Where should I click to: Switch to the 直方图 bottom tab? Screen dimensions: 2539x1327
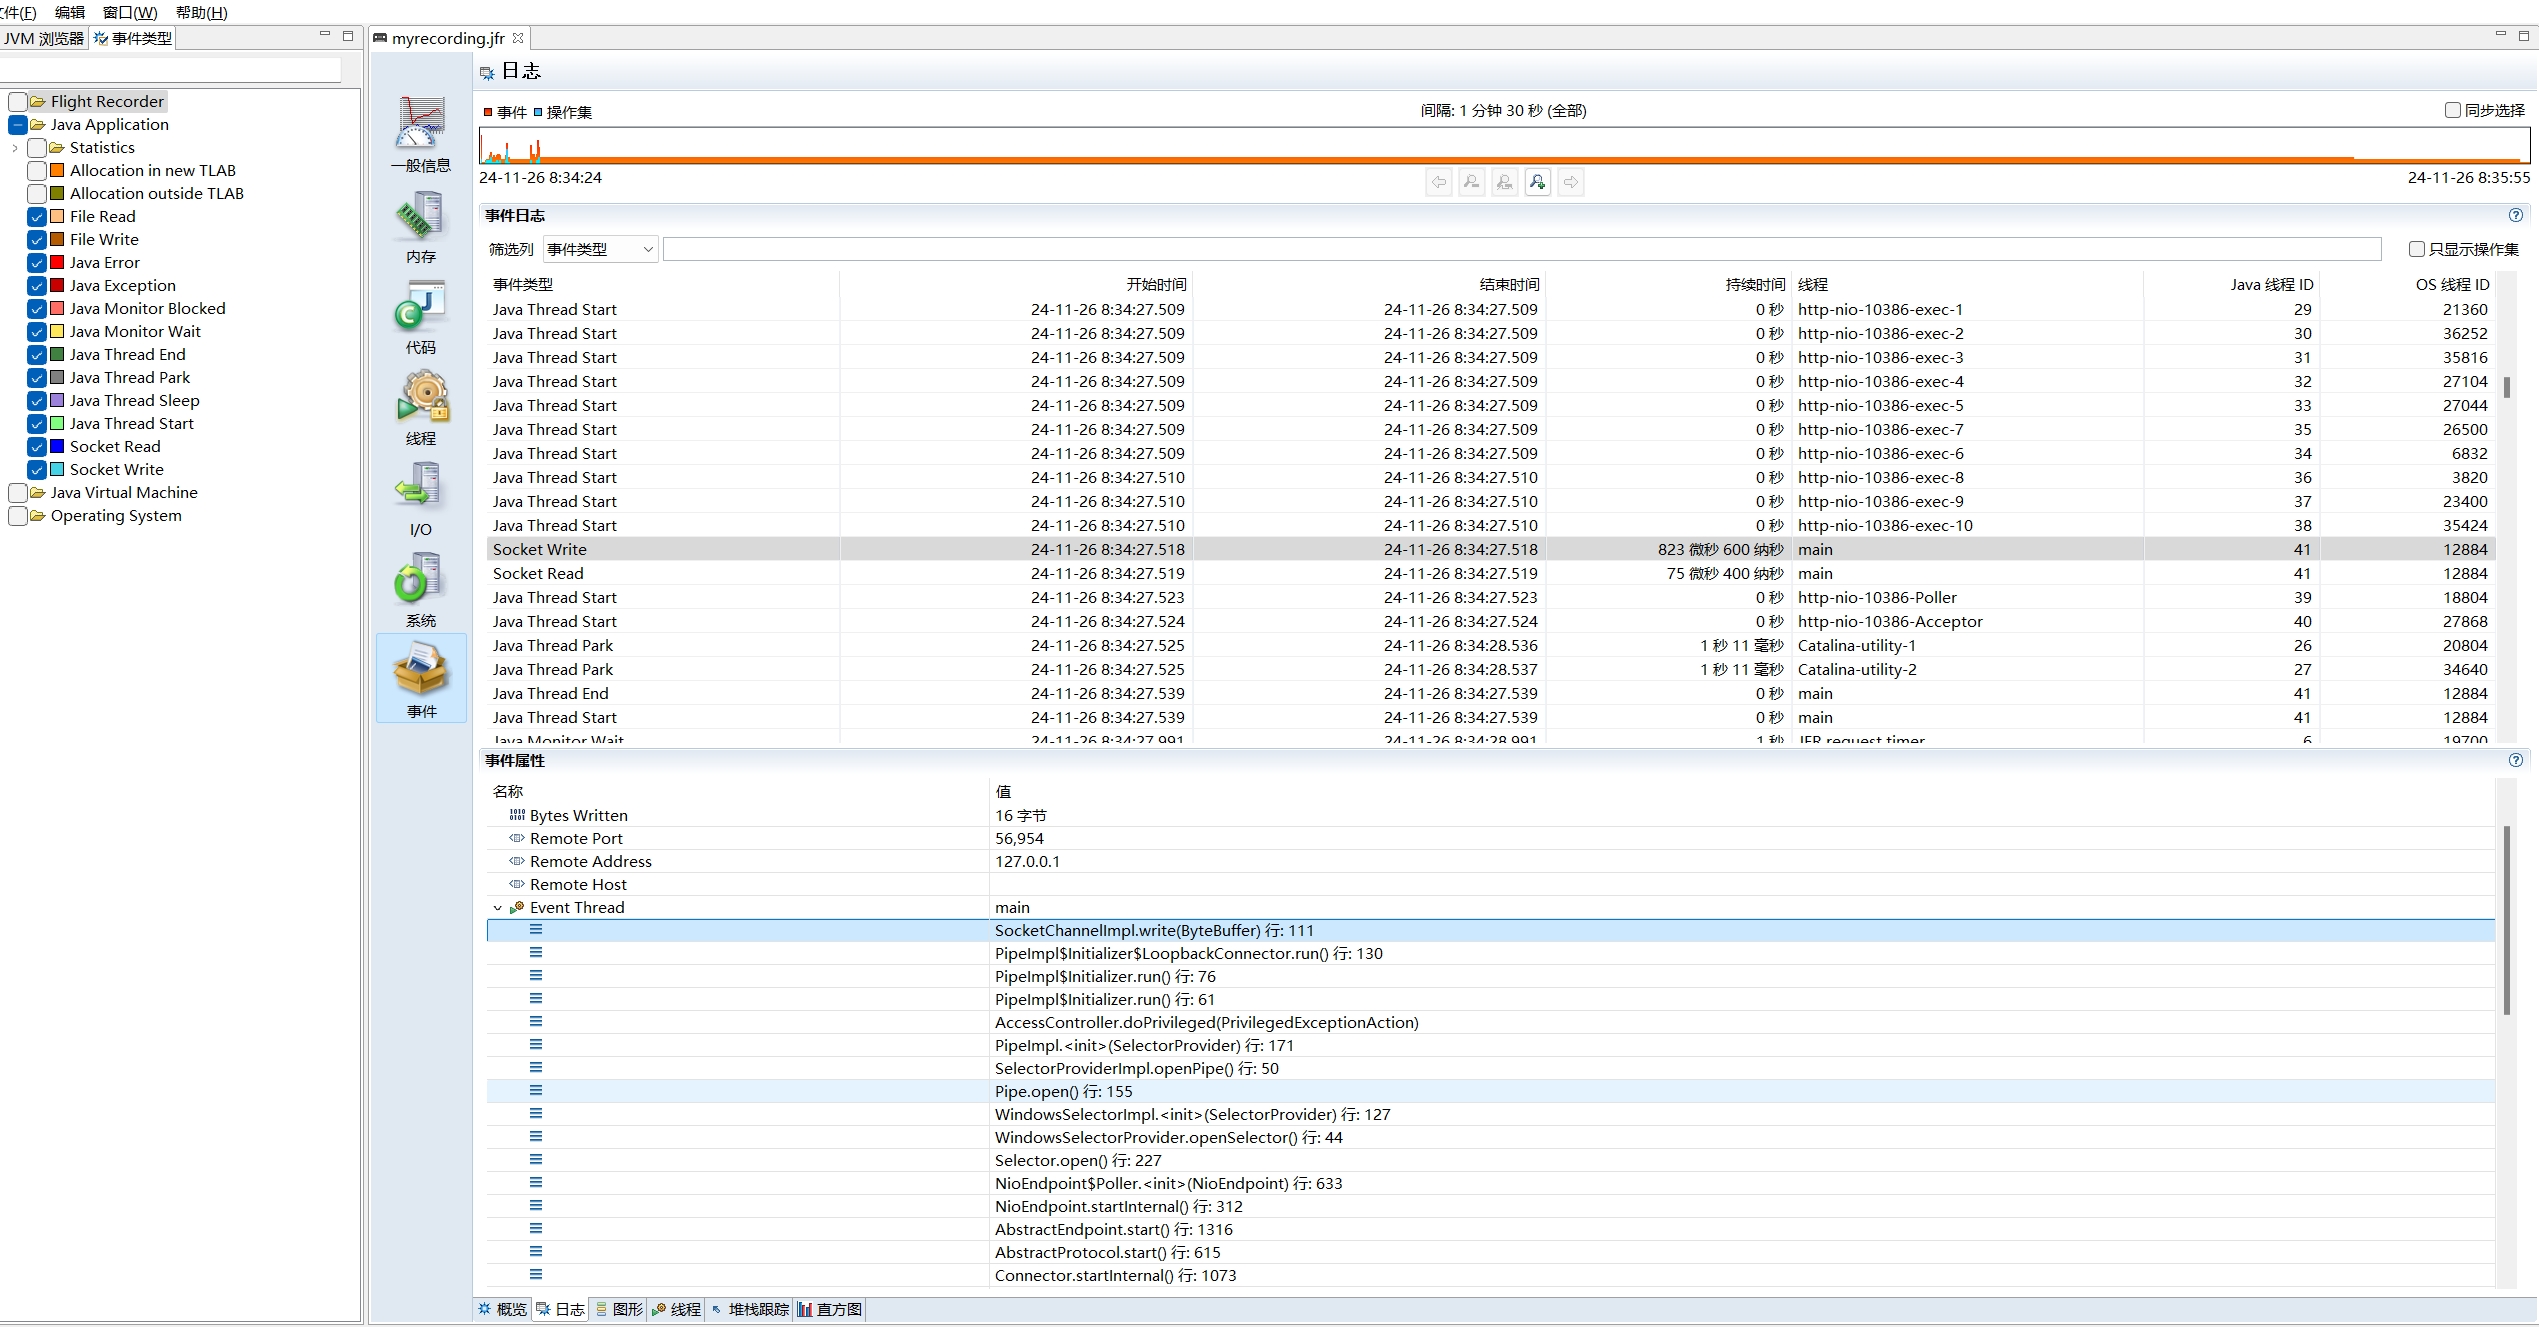point(830,1309)
